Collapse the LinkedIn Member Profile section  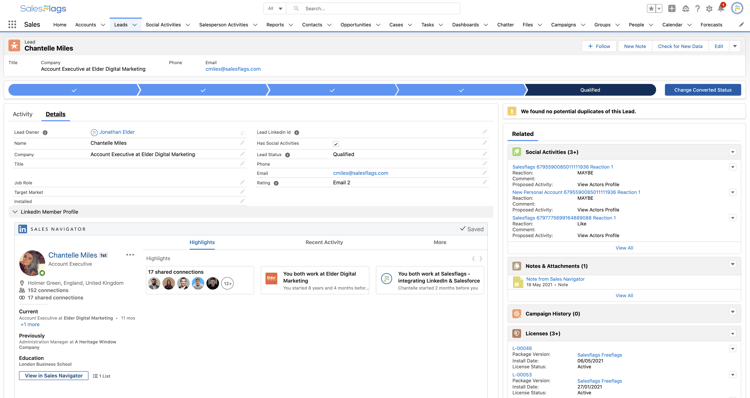(15, 212)
